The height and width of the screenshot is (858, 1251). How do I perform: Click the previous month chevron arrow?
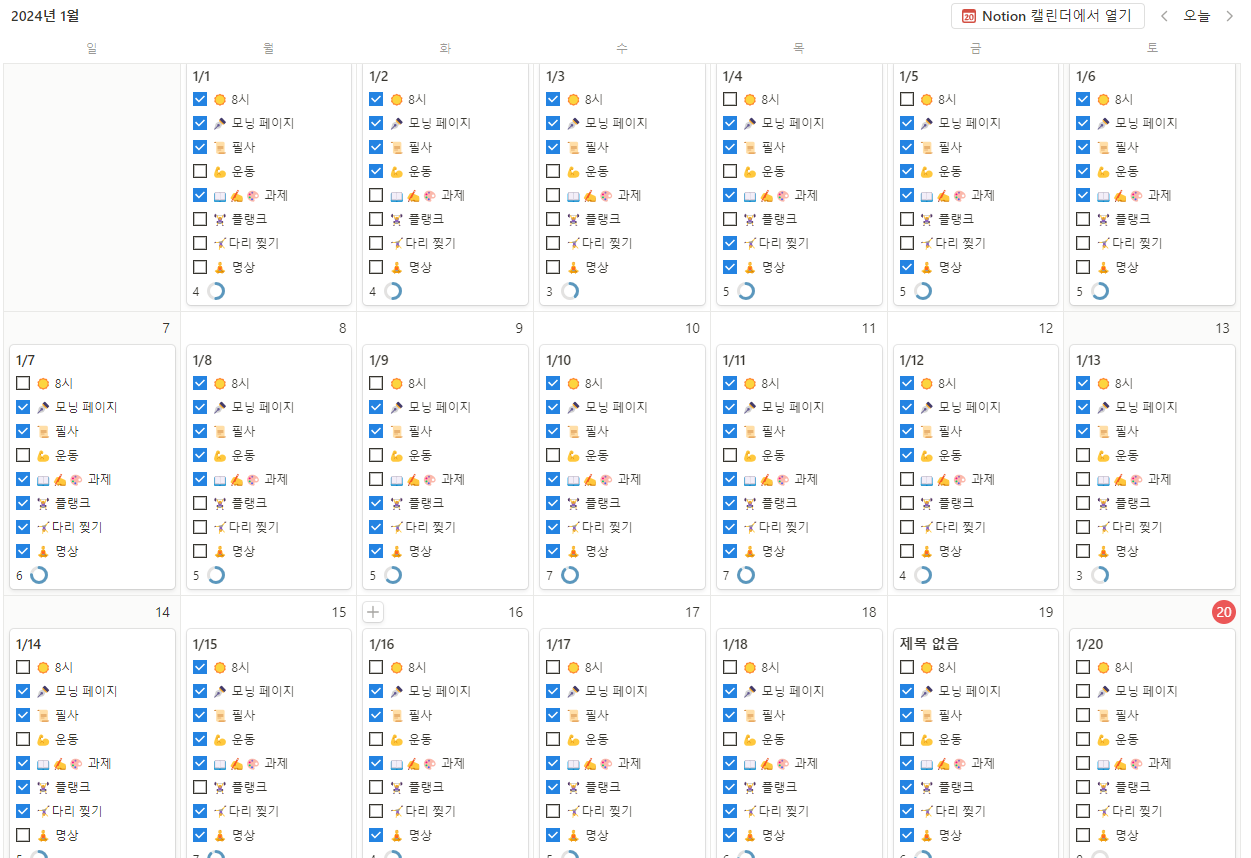[1164, 16]
